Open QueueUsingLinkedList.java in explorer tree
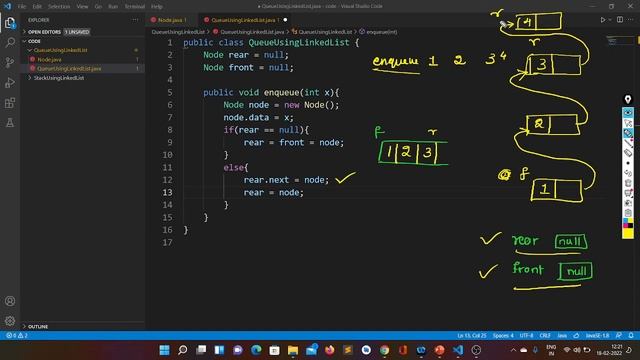 click(x=69, y=69)
